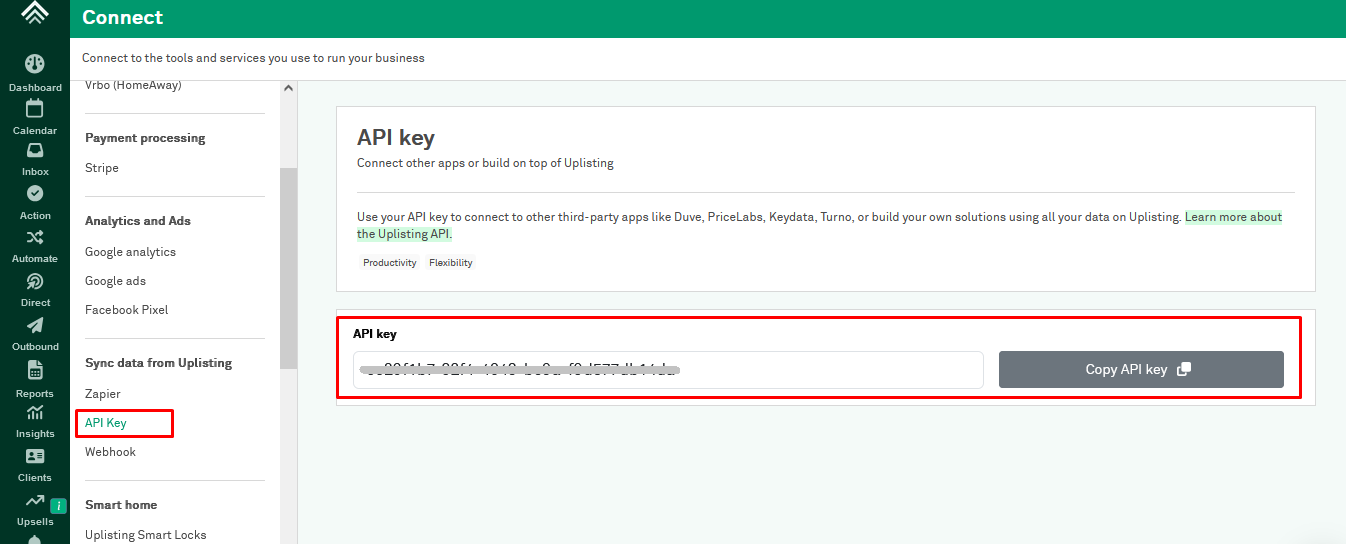Image resolution: width=1346 pixels, height=544 pixels.
Task: Open the Reports document icon
Action: click(35, 369)
